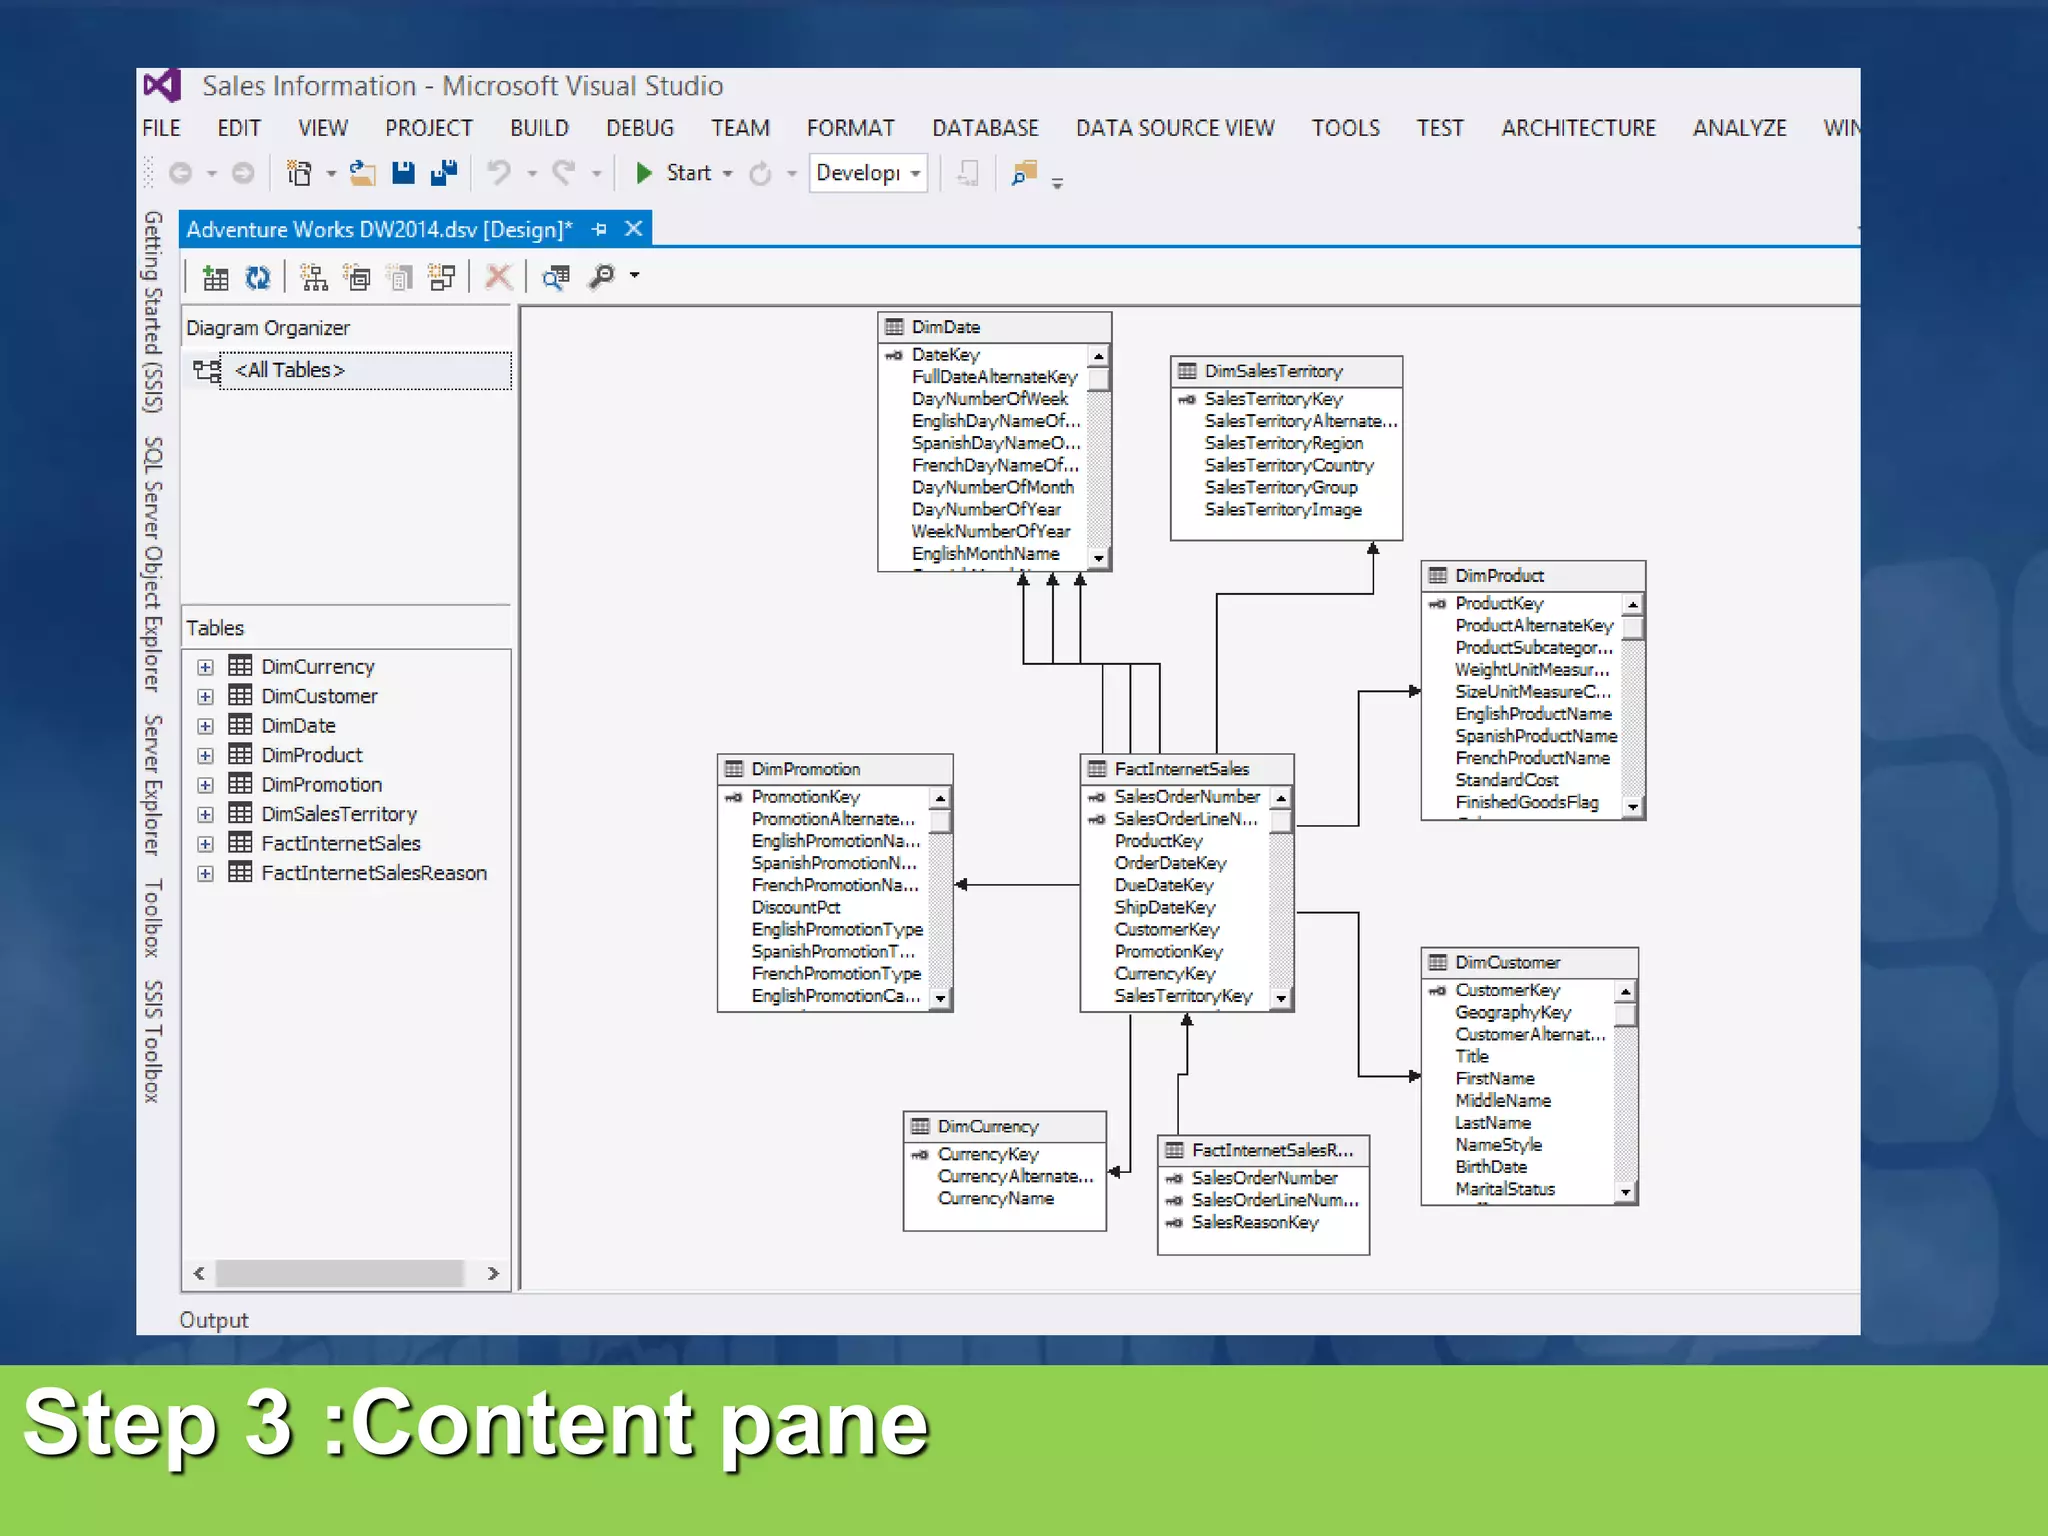Open the Getting Started (SSIS) side tab
Viewport: 2048px width, 1536px height.
pos(152,312)
